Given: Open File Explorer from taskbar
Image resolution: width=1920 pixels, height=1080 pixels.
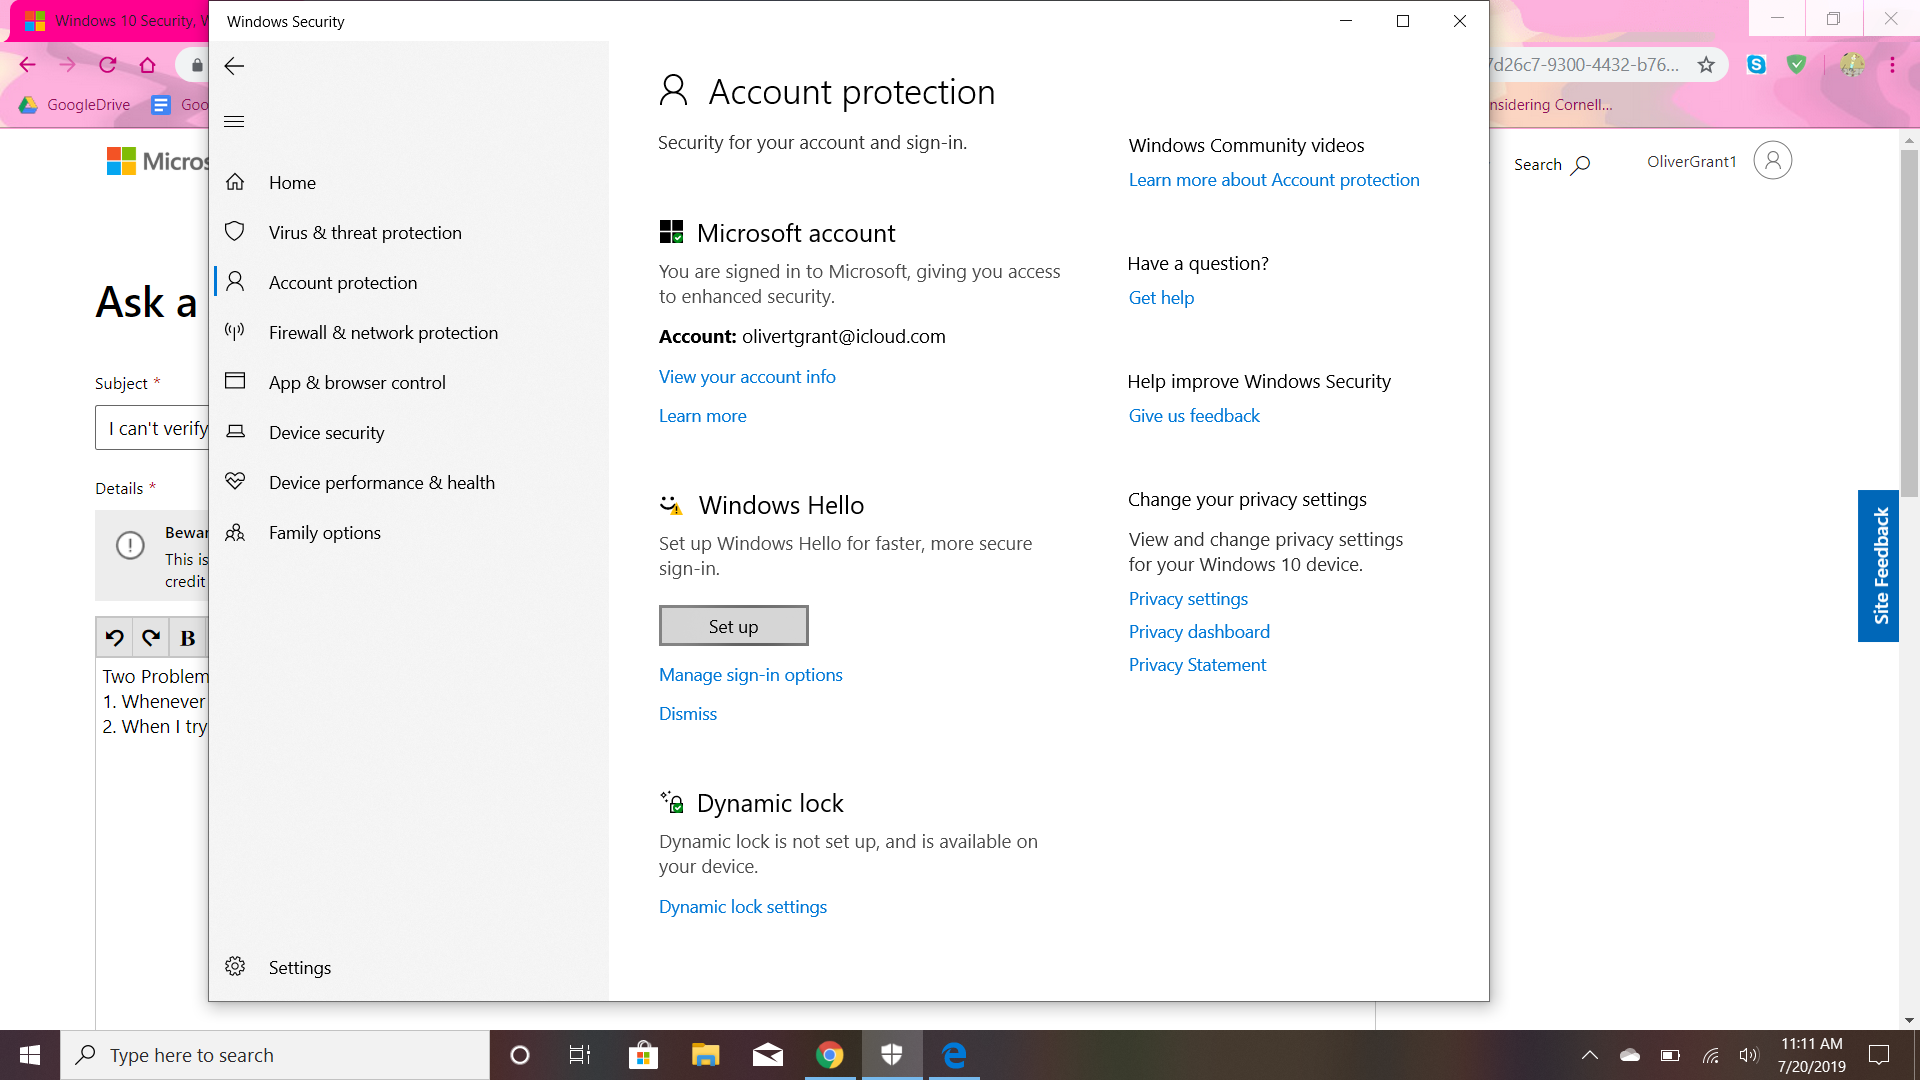Looking at the screenshot, I should click(705, 1055).
